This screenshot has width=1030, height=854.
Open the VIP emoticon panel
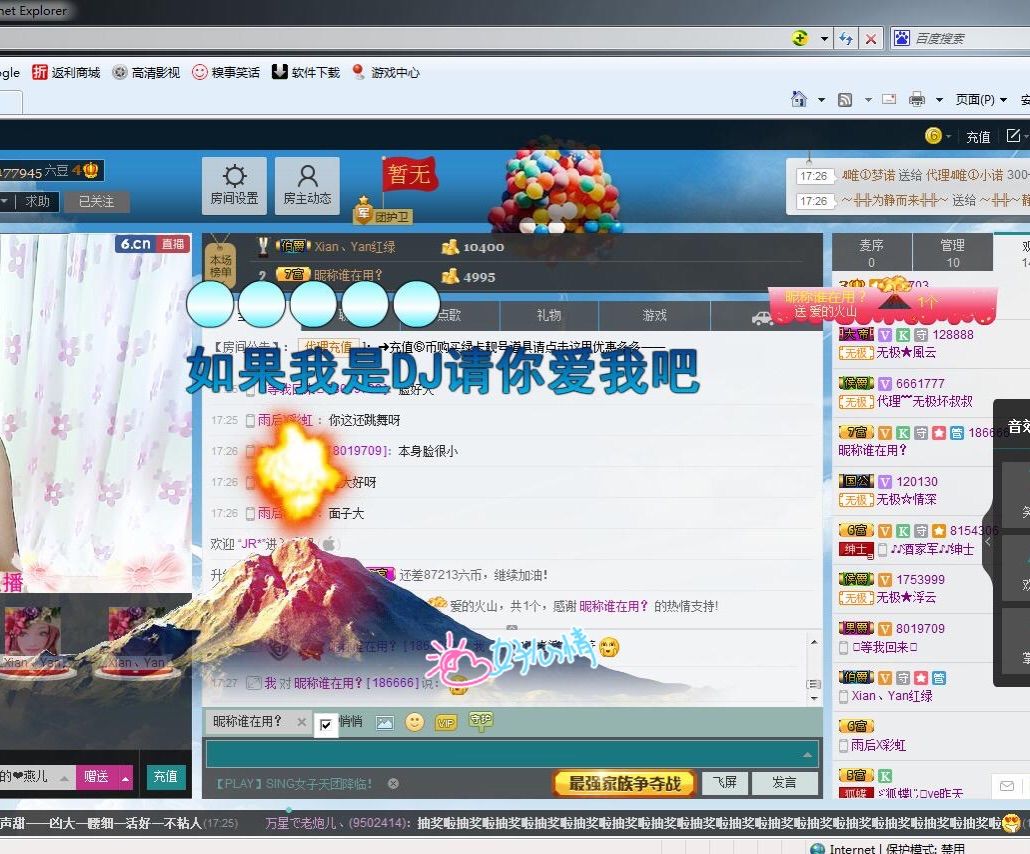(446, 723)
